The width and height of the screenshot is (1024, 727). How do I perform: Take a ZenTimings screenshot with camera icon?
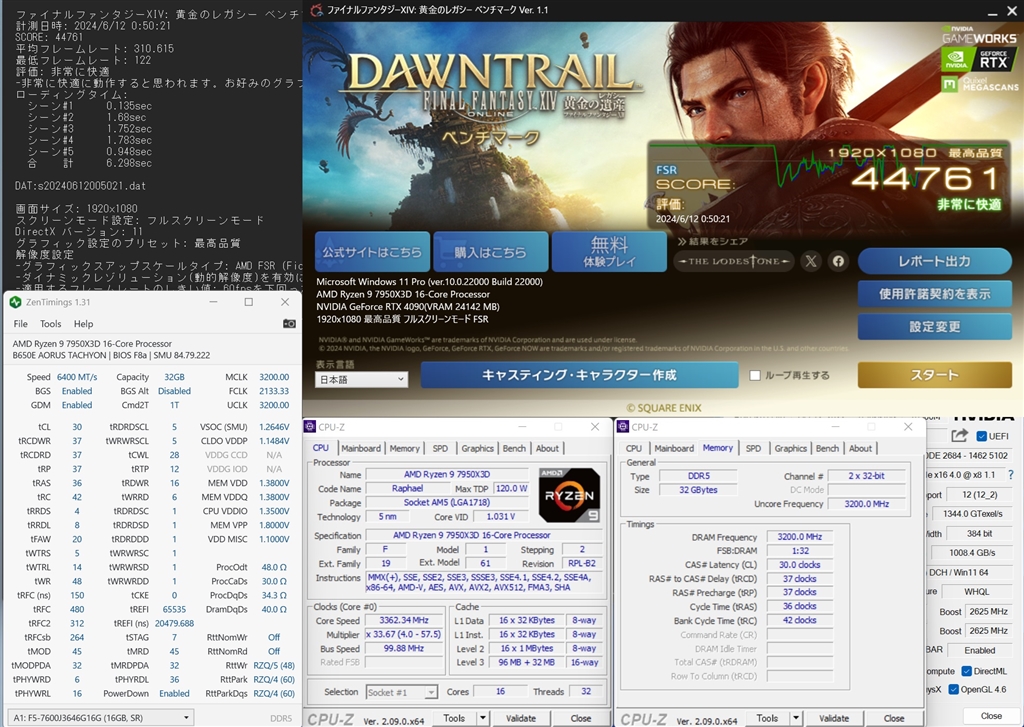click(289, 324)
